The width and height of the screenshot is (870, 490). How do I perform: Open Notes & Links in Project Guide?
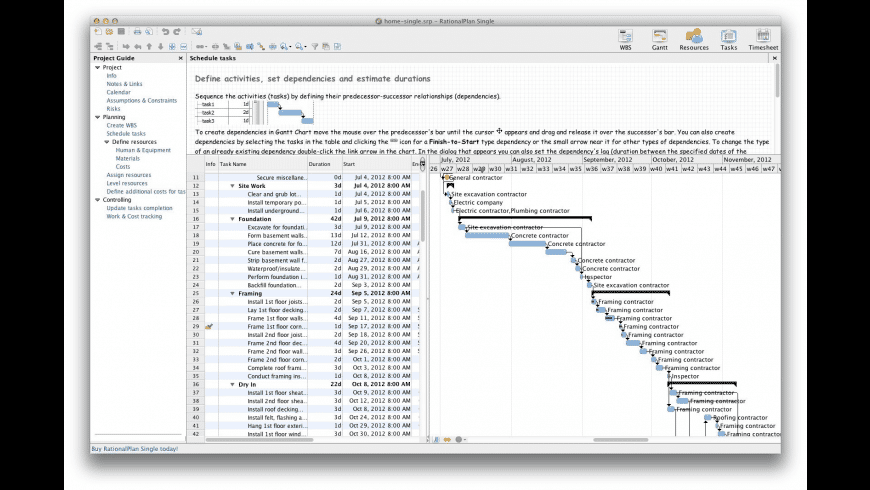click(x=124, y=84)
